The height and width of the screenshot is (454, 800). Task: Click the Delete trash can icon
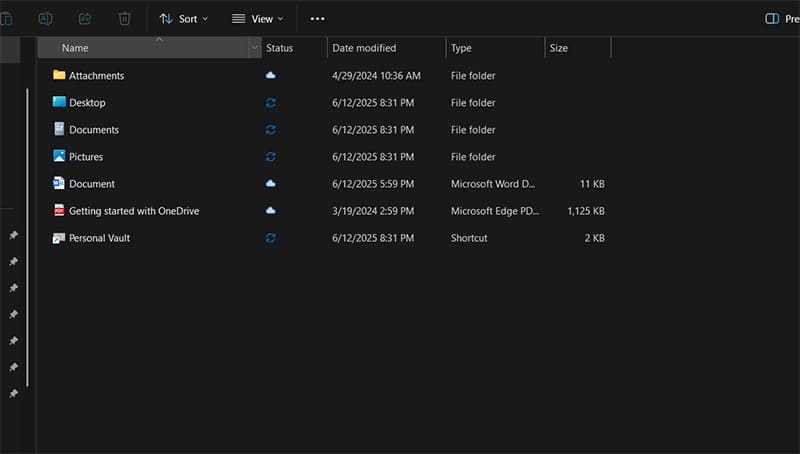click(x=124, y=18)
